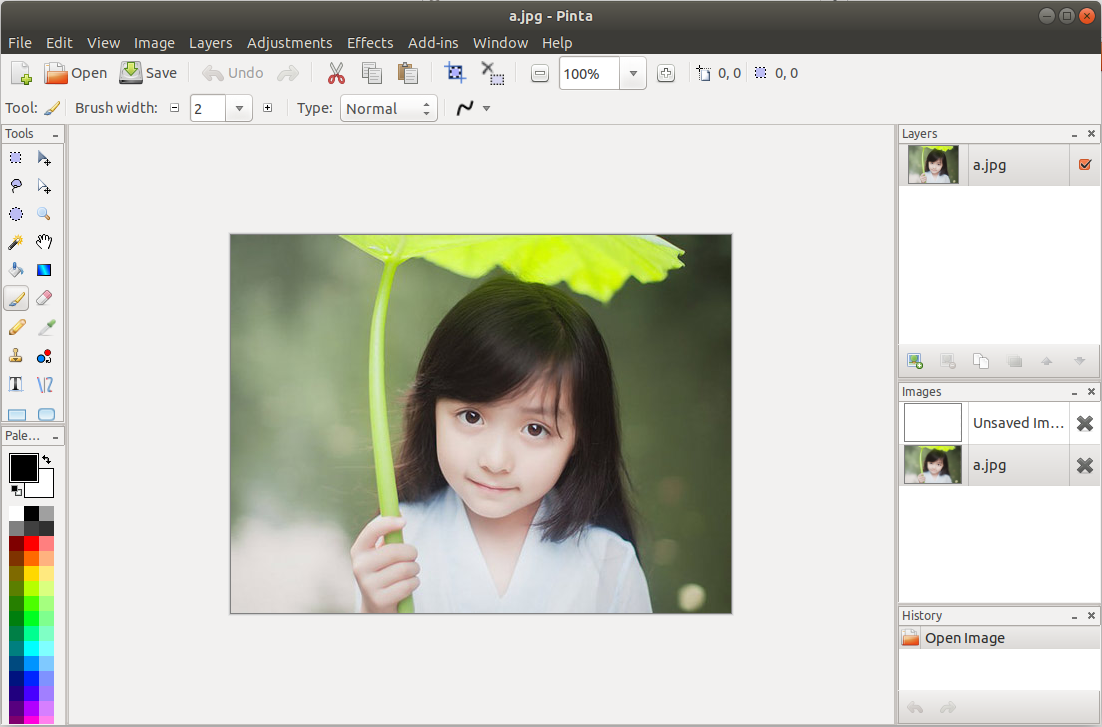The width and height of the screenshot is (1102, 727).
Task: Minimize the Layers panel
Action: coord(1074,134)
